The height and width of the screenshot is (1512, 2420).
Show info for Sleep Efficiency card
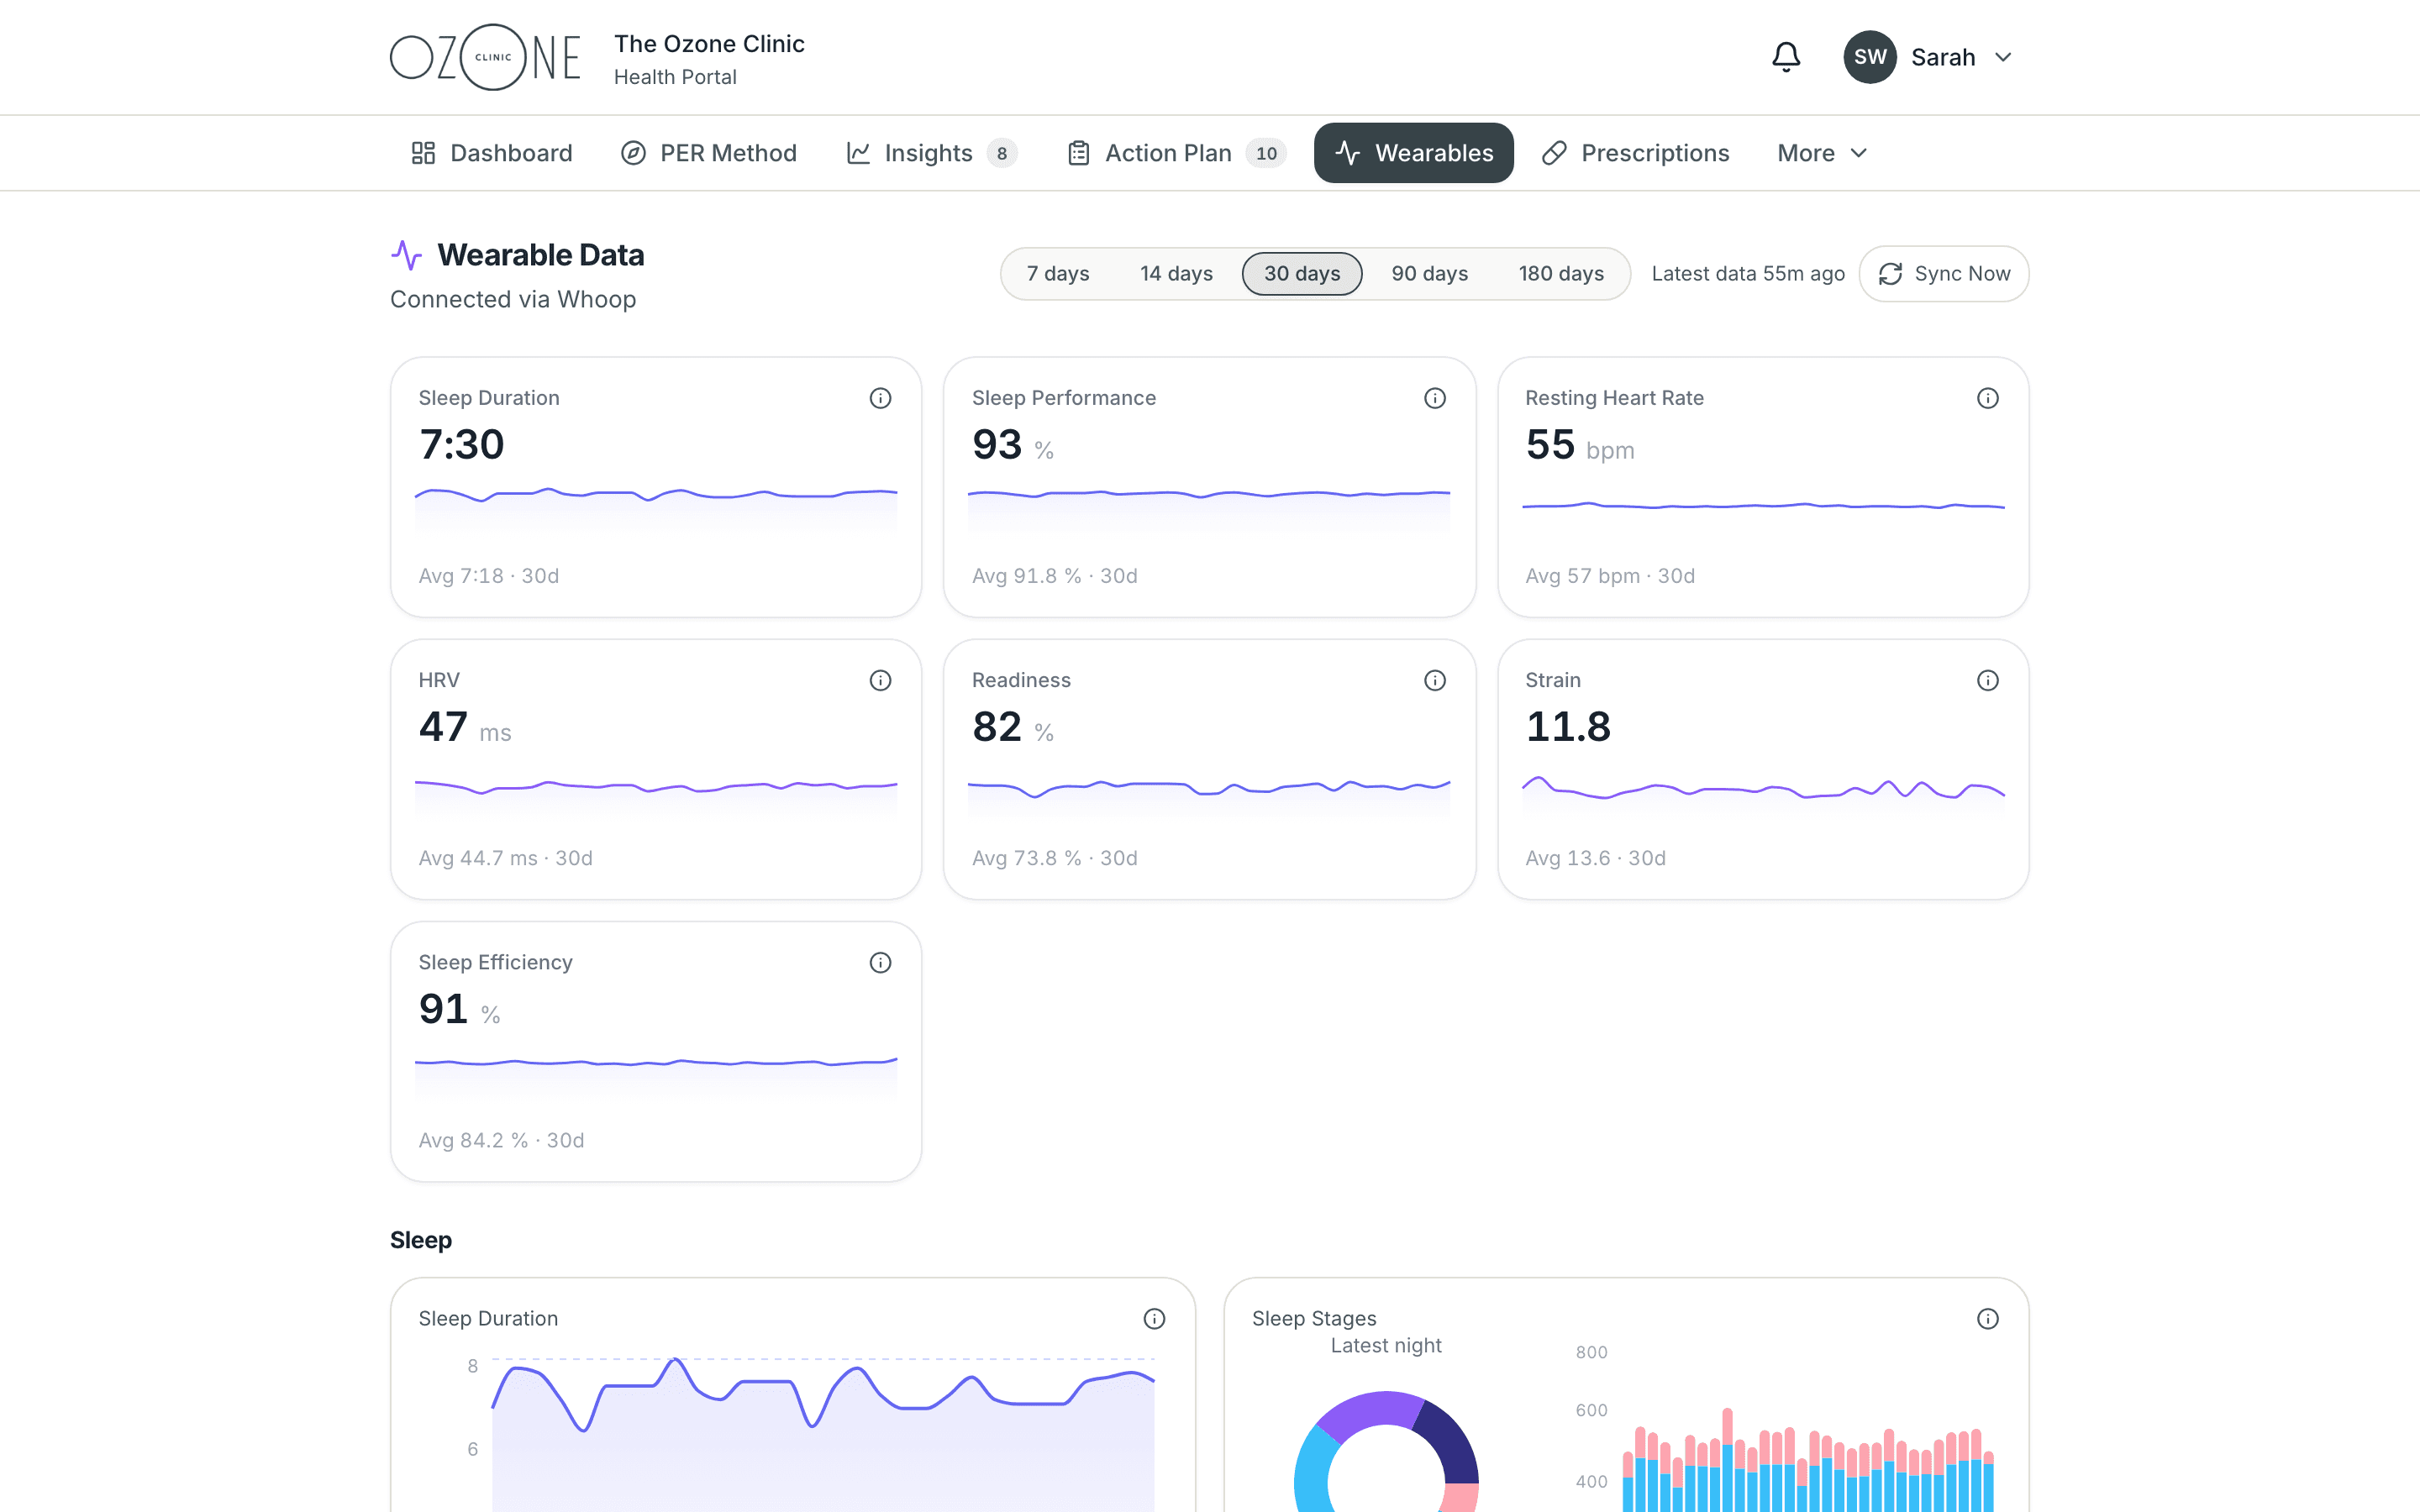pos(880,962)
